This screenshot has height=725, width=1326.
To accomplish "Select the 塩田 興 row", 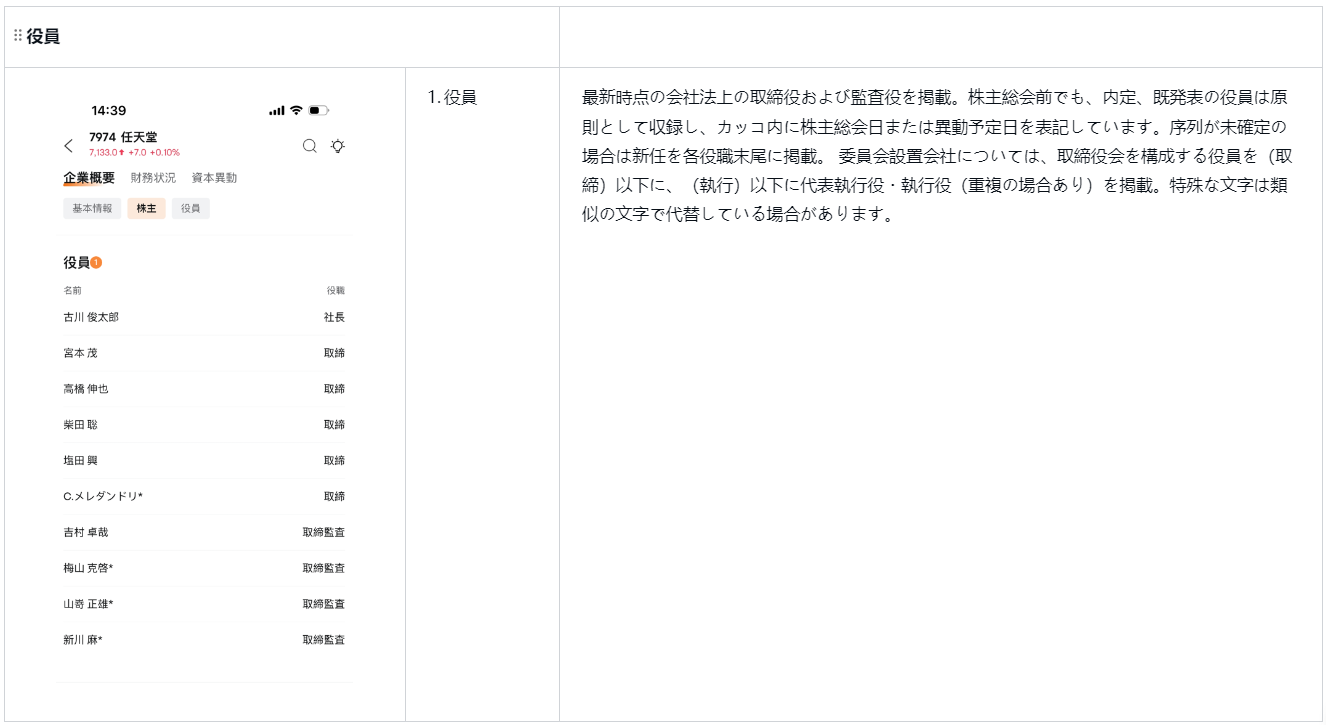I will pos(204,461).
